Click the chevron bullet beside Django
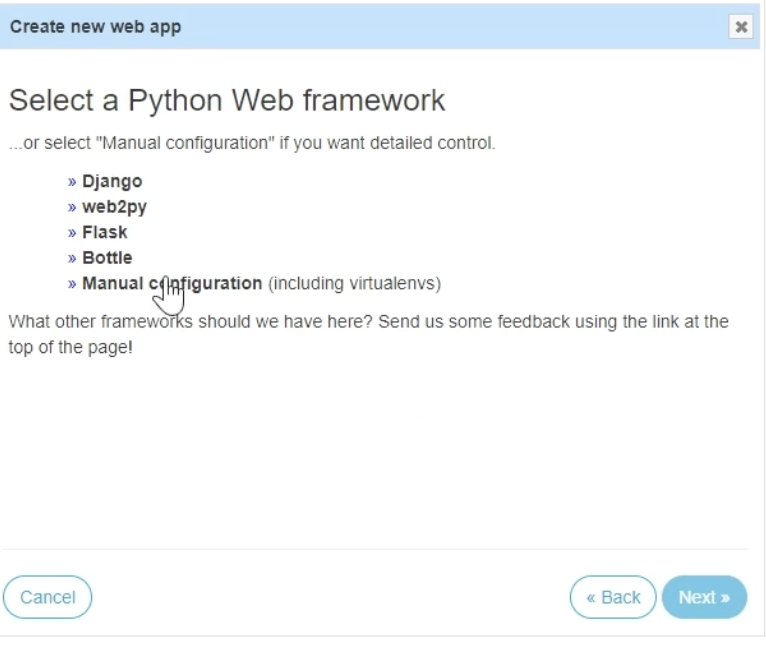 pos(72,182)
